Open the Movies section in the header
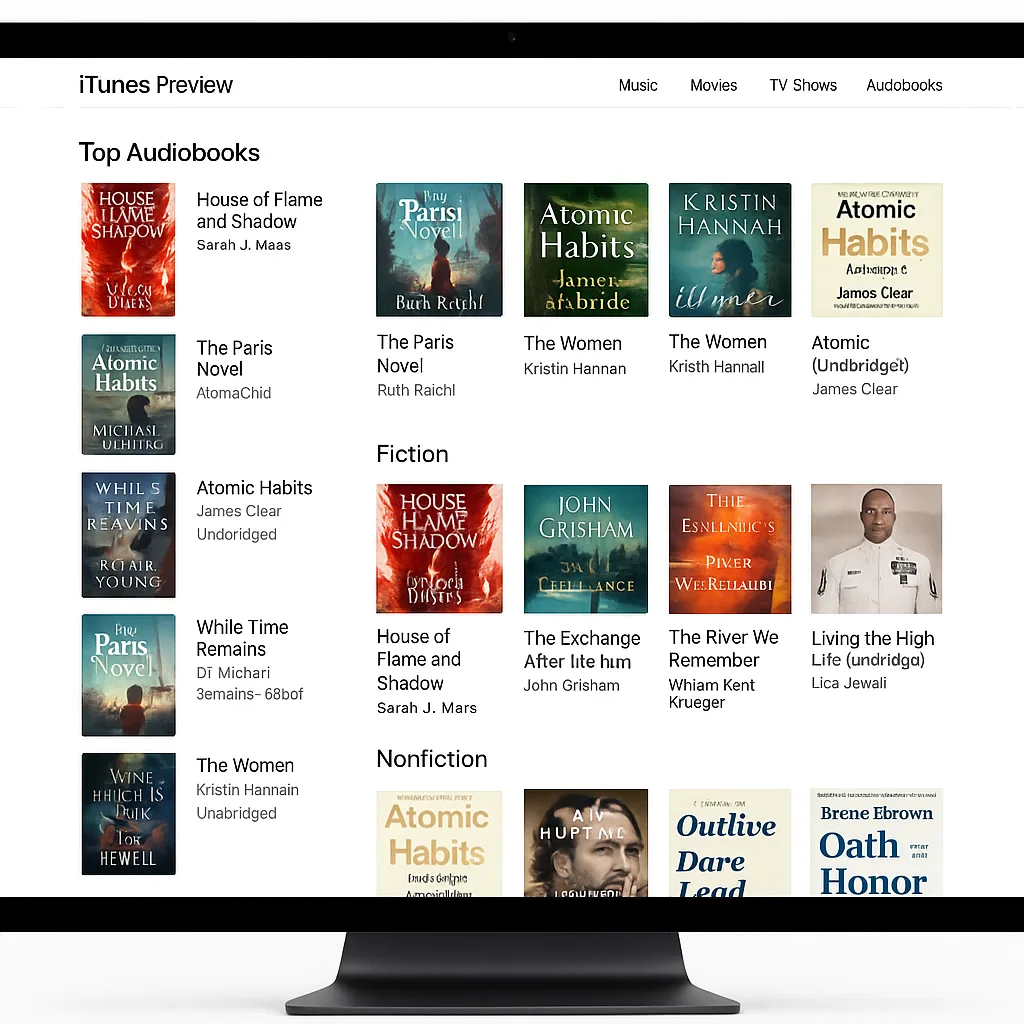Viewport: 1024px width, 1024px height. (x=713, y=86)
